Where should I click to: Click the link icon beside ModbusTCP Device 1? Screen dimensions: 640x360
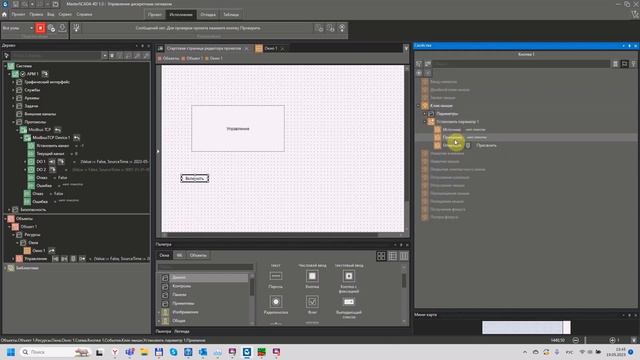click(x=76, y=138)
